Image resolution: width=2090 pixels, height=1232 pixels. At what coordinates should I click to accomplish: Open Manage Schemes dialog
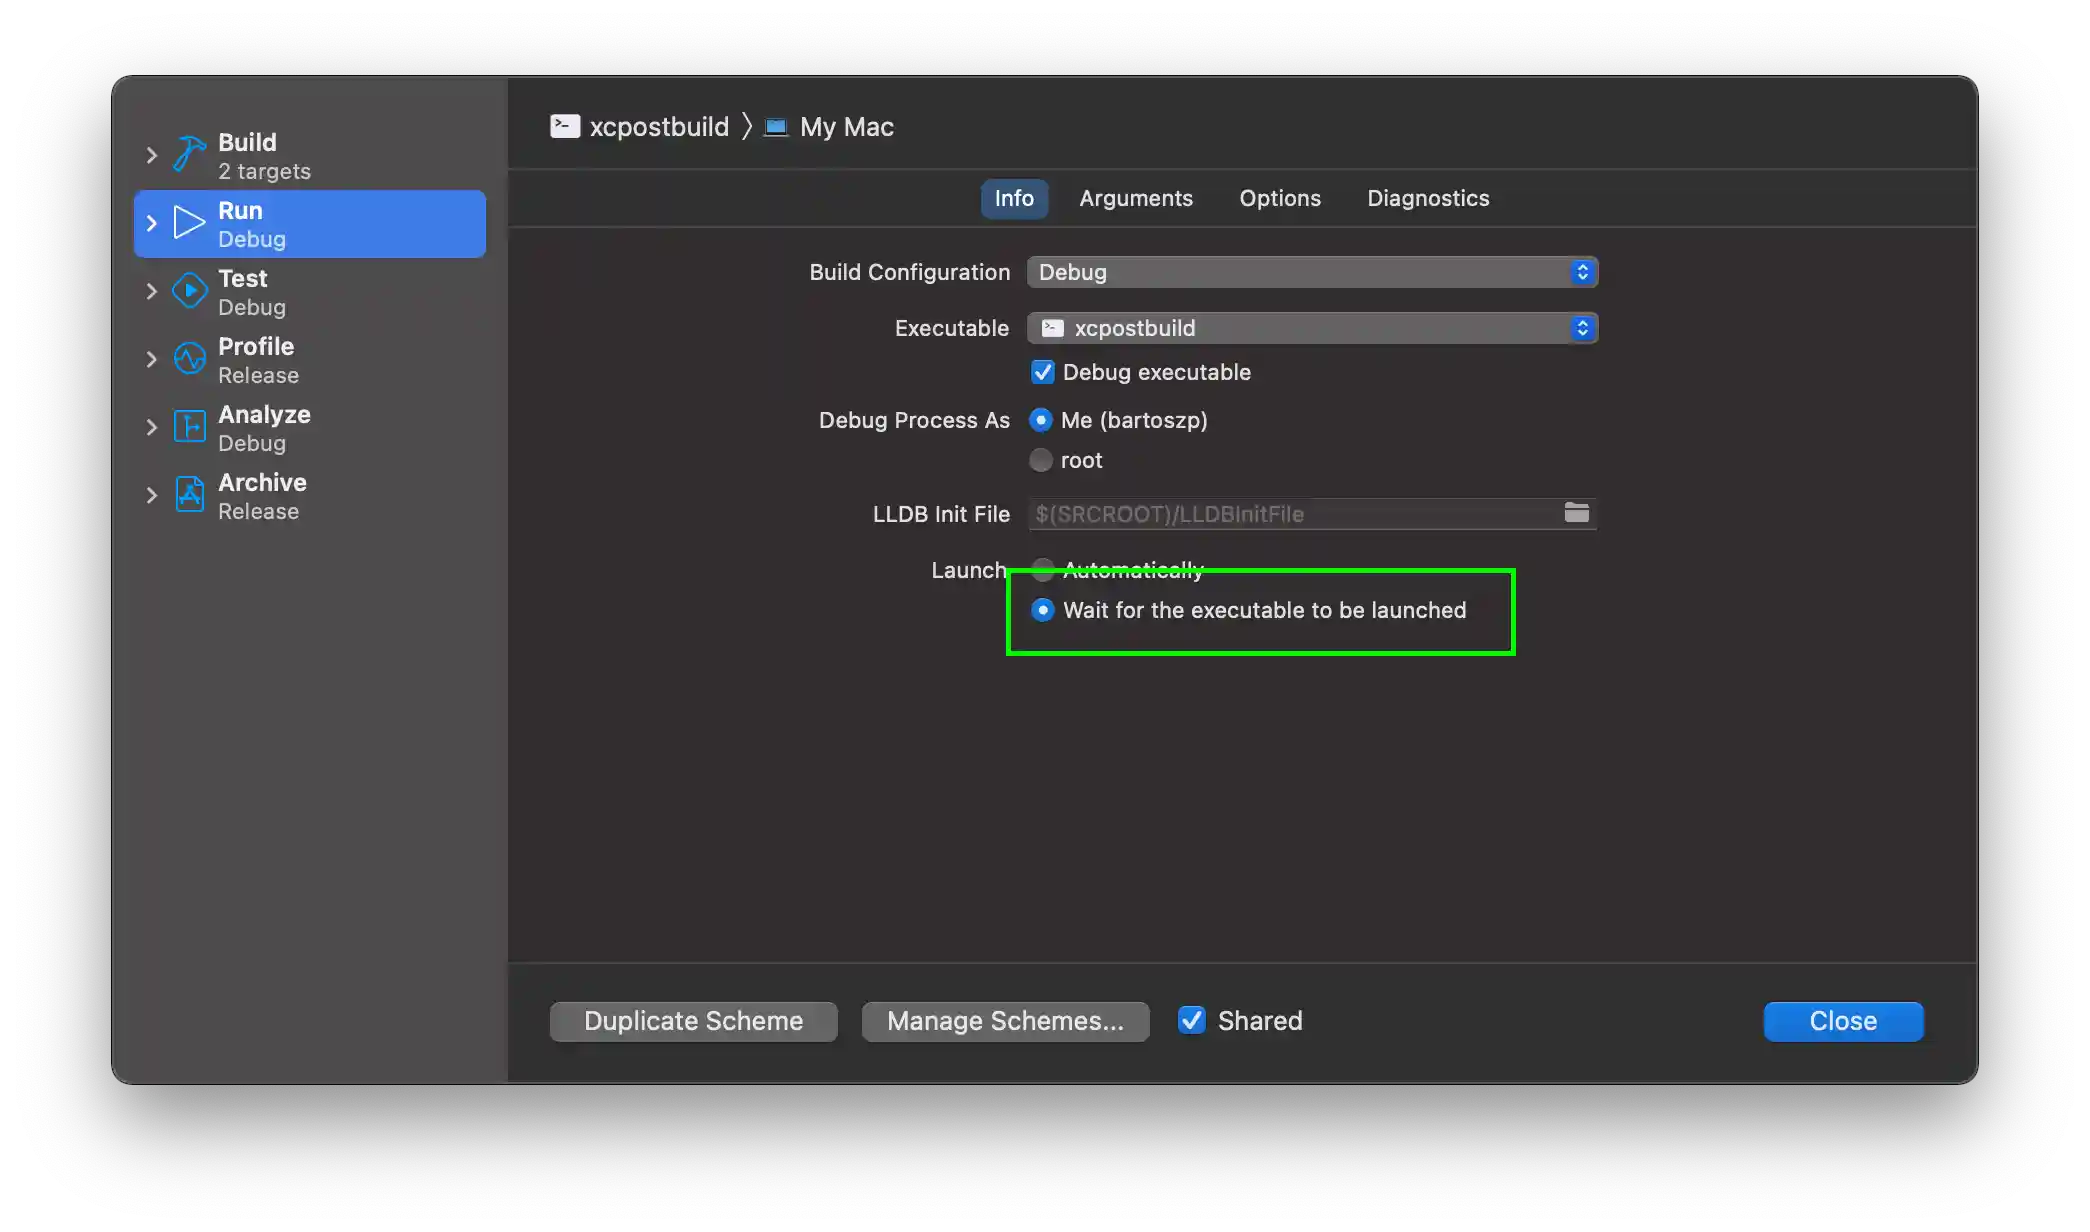(1005, 1020)
